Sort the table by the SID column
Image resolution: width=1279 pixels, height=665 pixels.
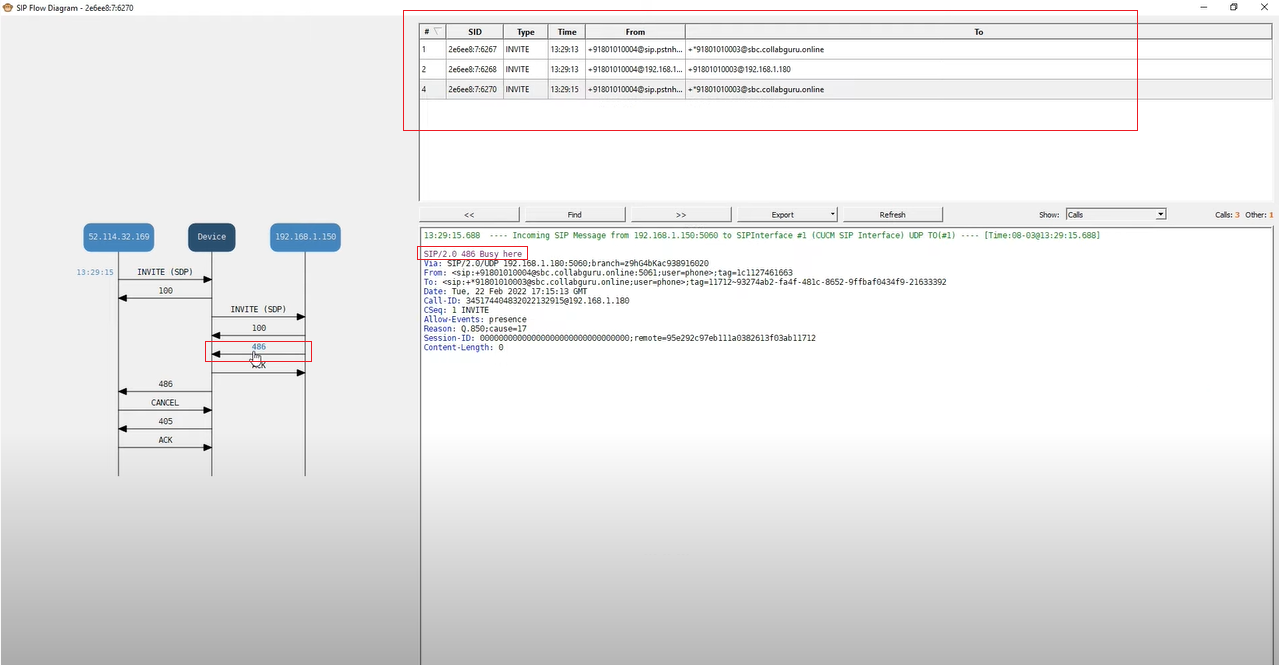pyautogui.click(x=474, y=32)
